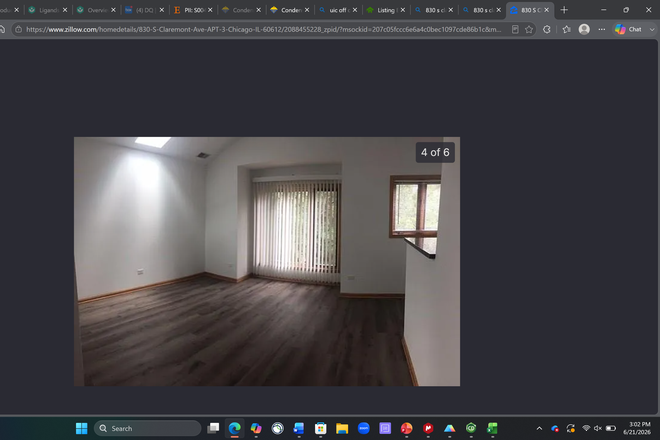Open the reader view page icon in address bar
The width and height of the screenshot is (660, 440).
click(x=515, y=29)
